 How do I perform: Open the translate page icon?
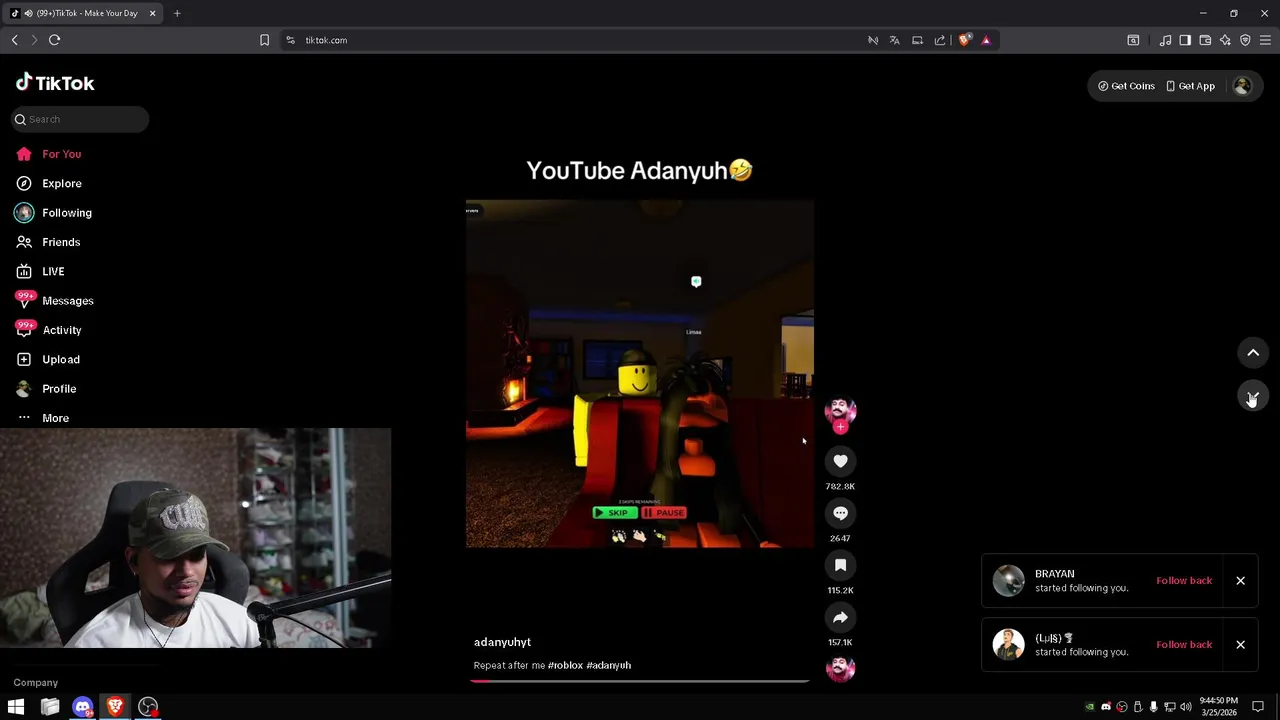coord(894,40)
